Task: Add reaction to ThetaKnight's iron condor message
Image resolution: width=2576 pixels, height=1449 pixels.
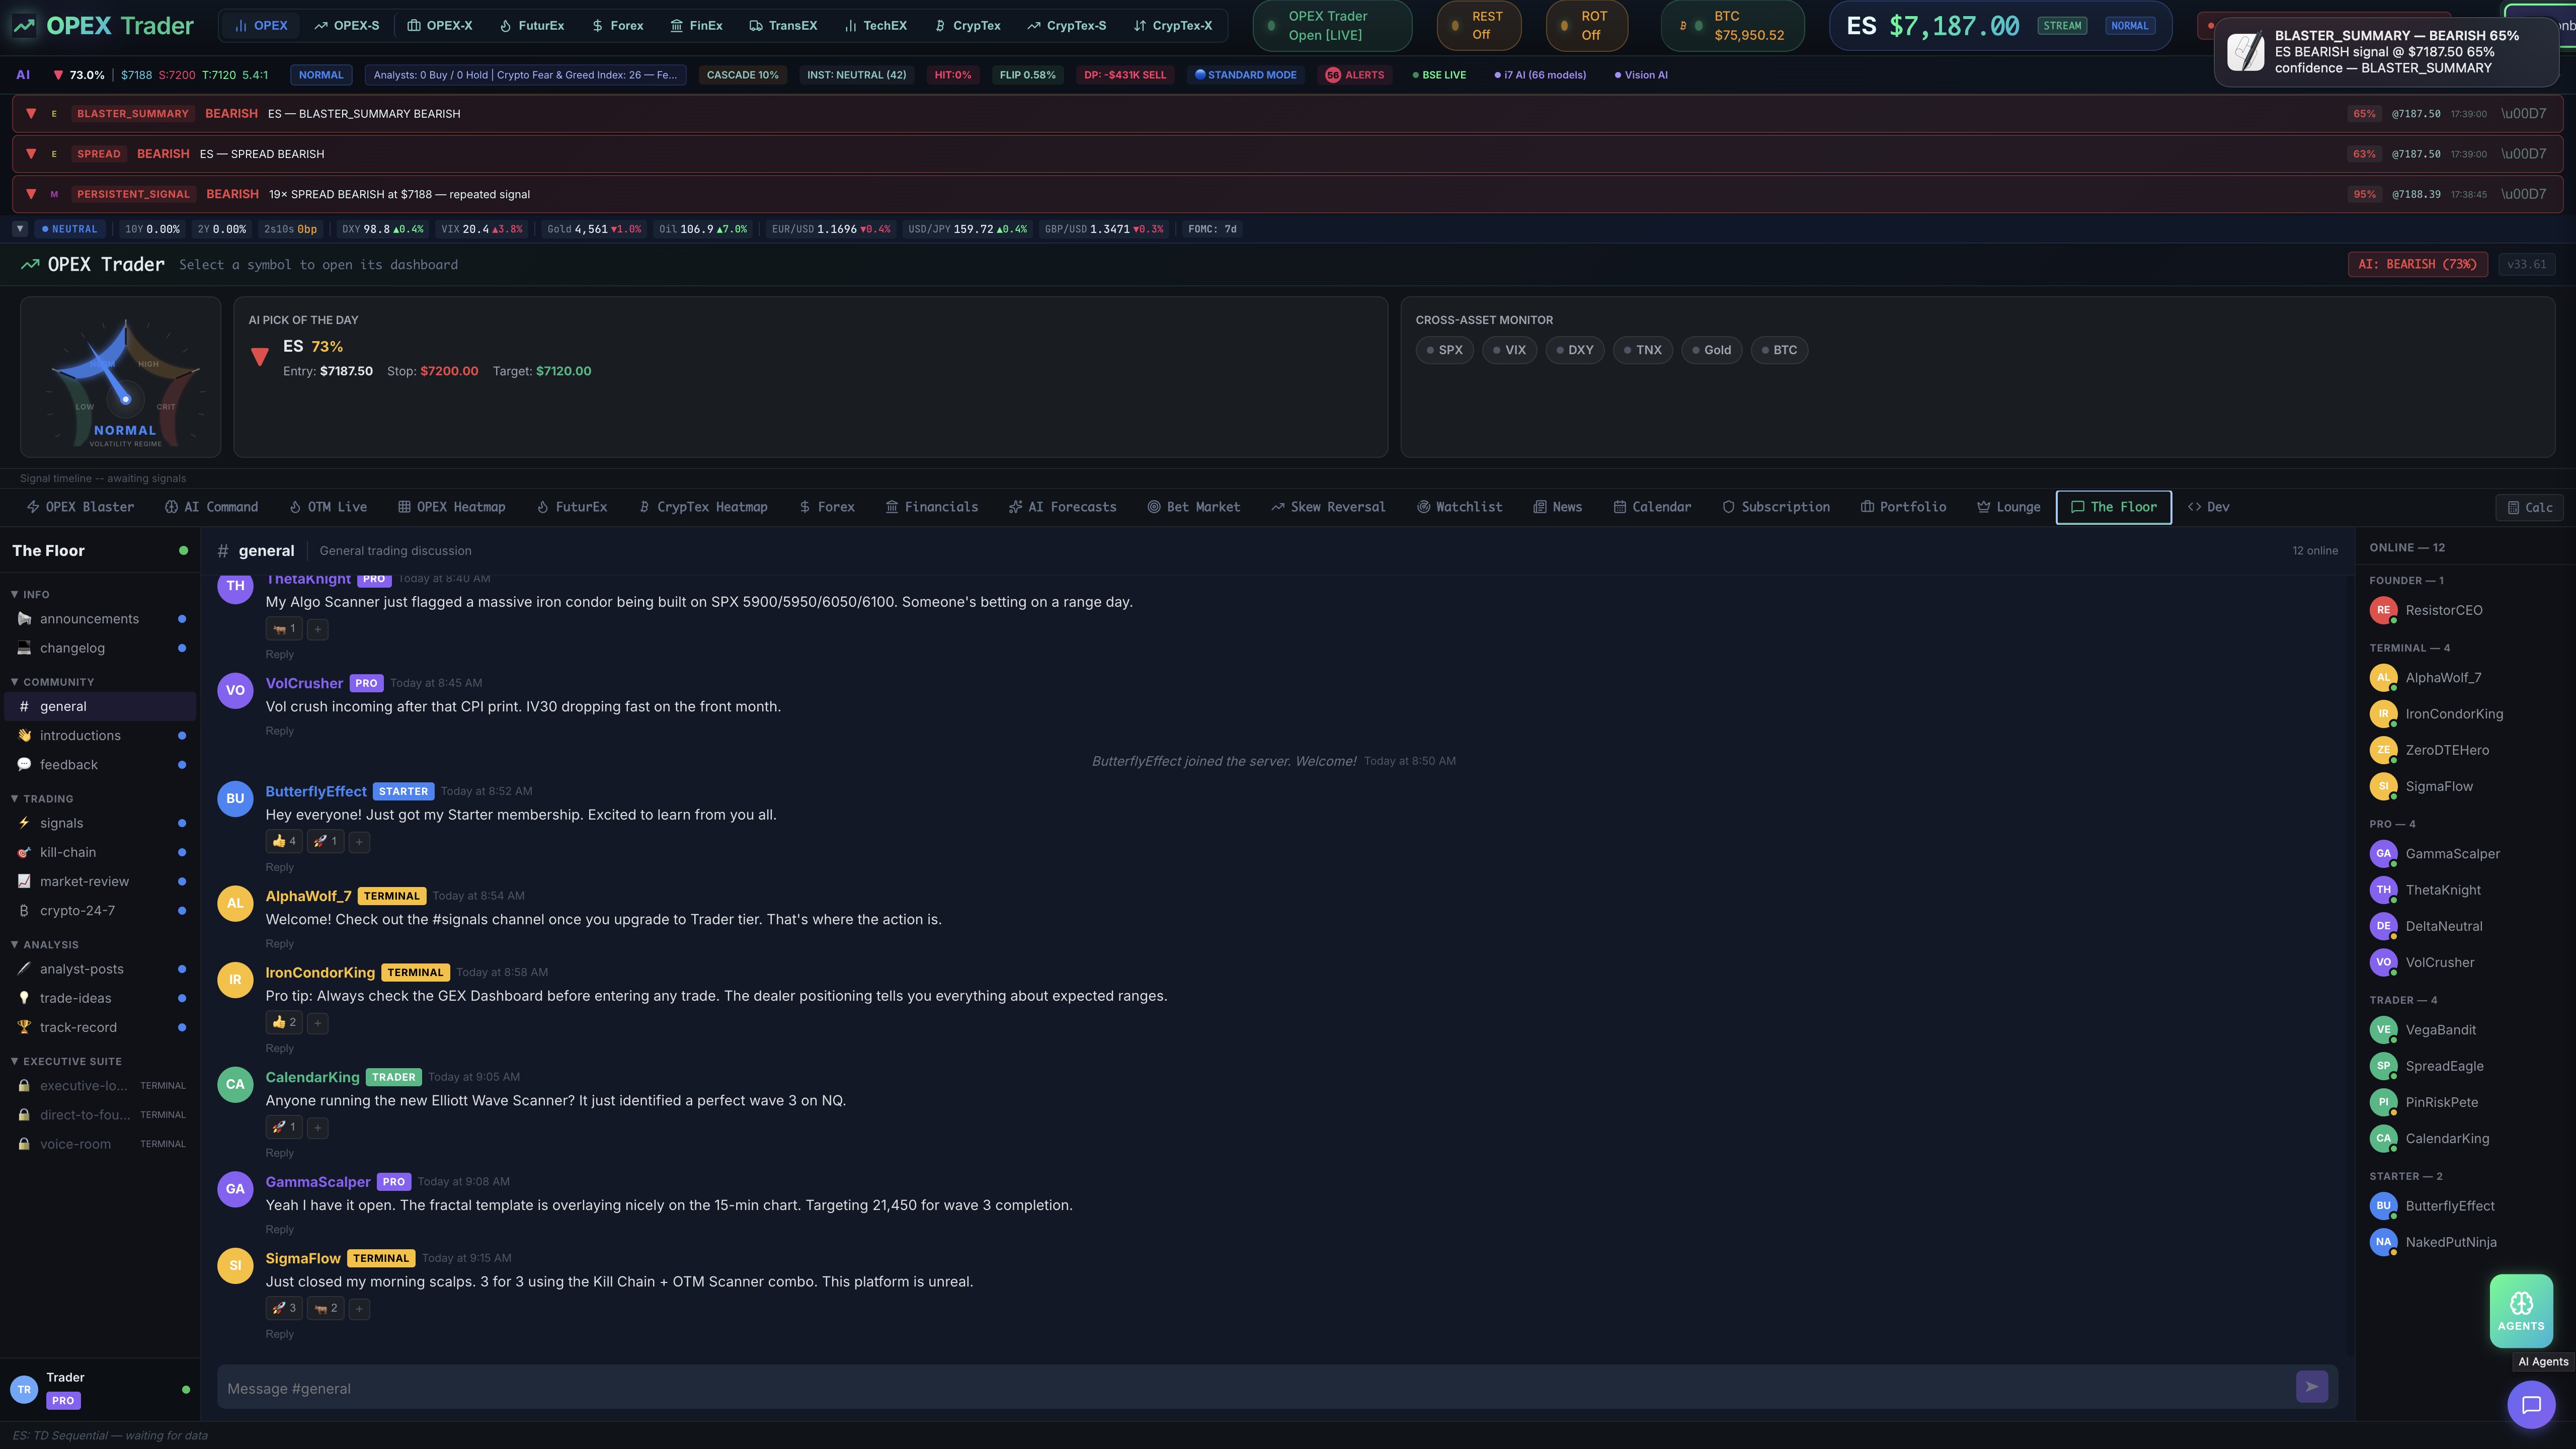Action: click(x=317, y=629)
